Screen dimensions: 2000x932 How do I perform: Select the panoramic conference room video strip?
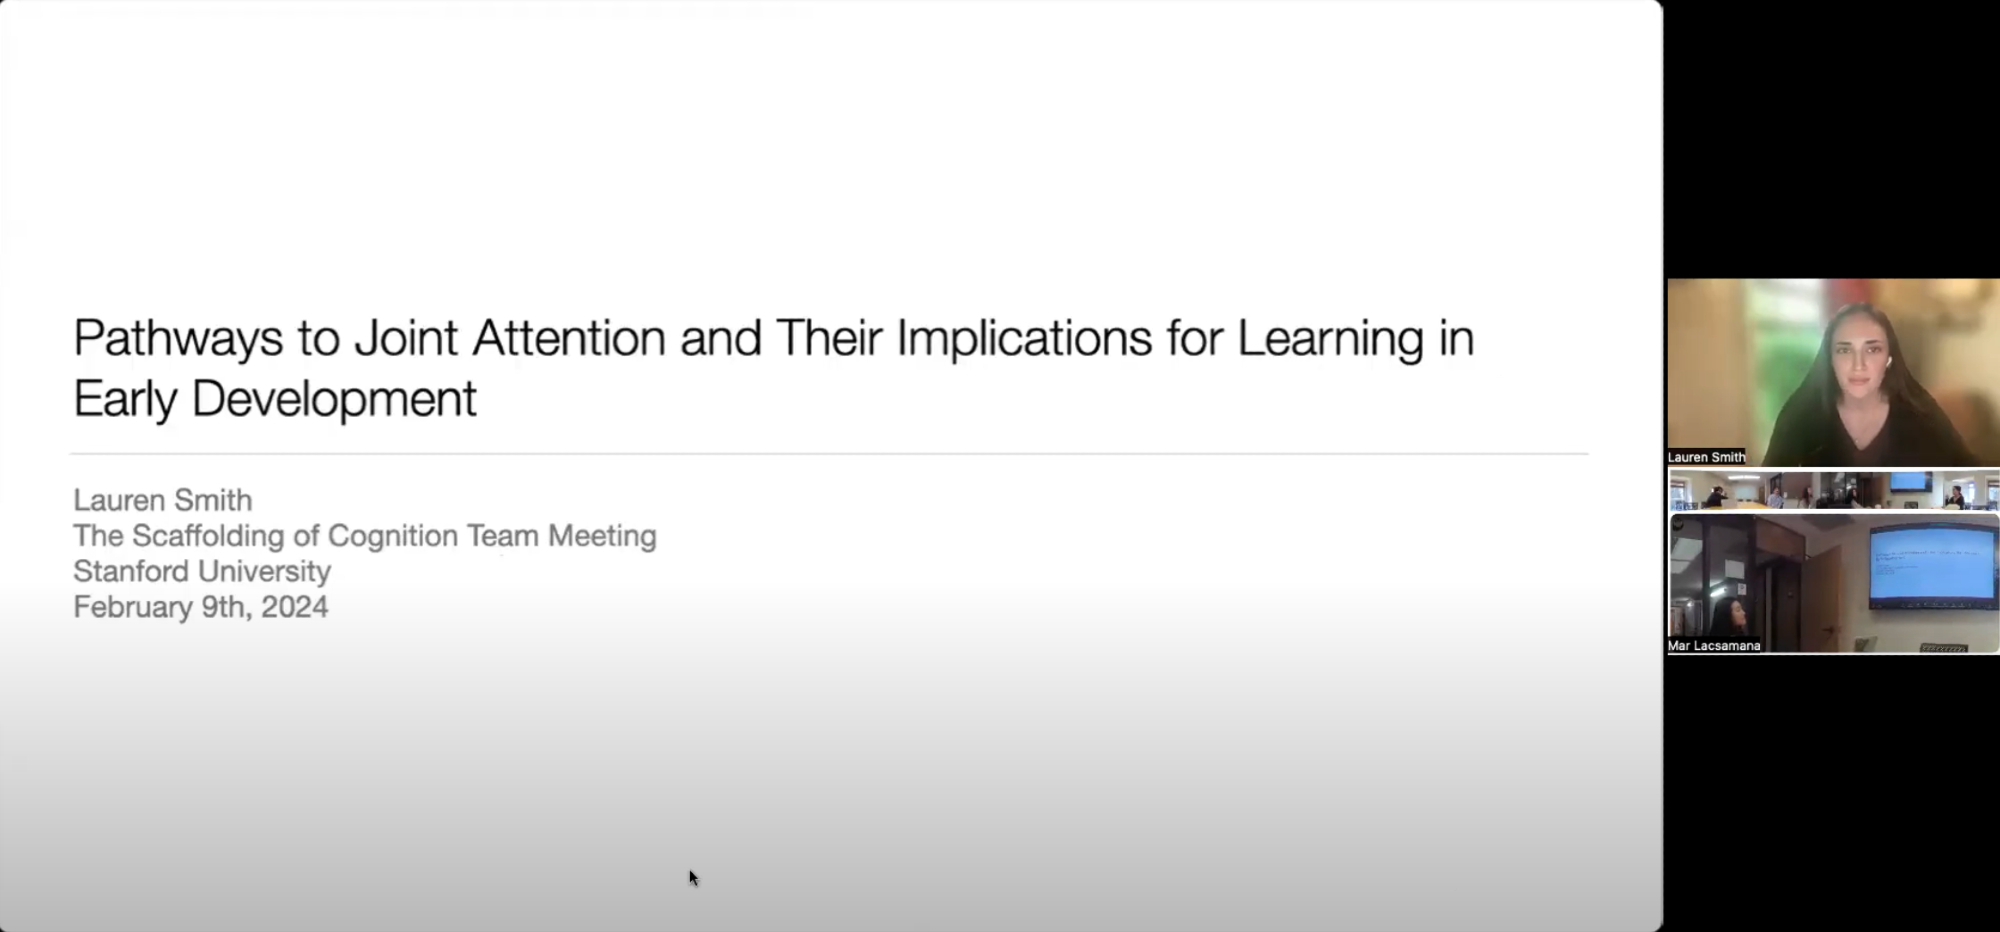(1832, 490)
